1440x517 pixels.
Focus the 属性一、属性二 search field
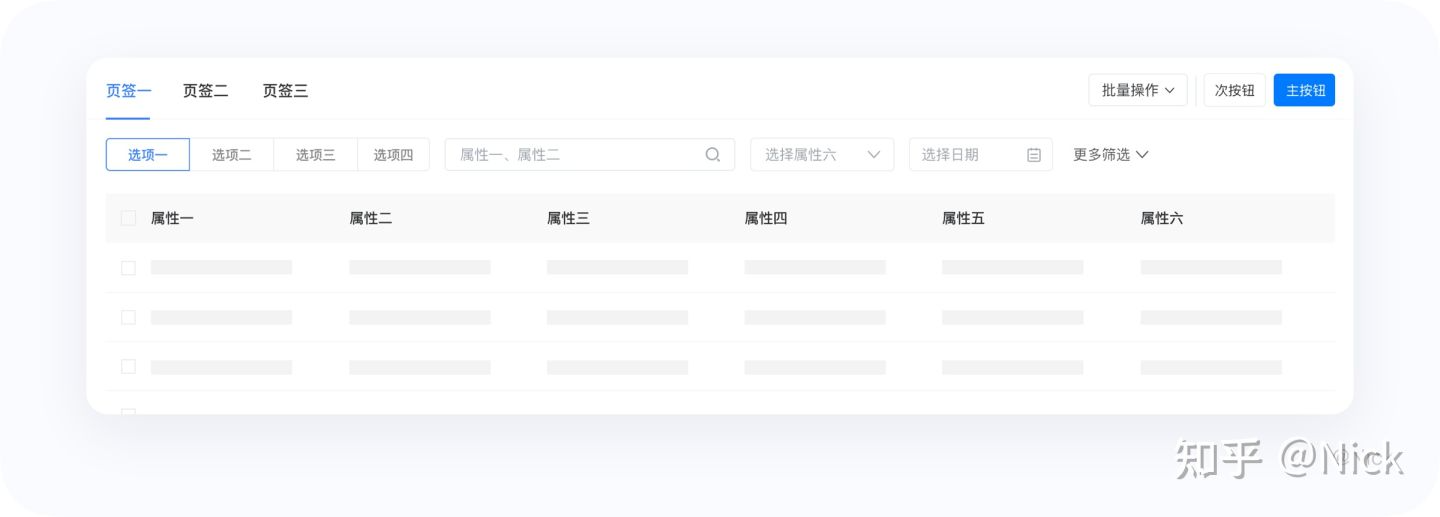pos(590,155)
